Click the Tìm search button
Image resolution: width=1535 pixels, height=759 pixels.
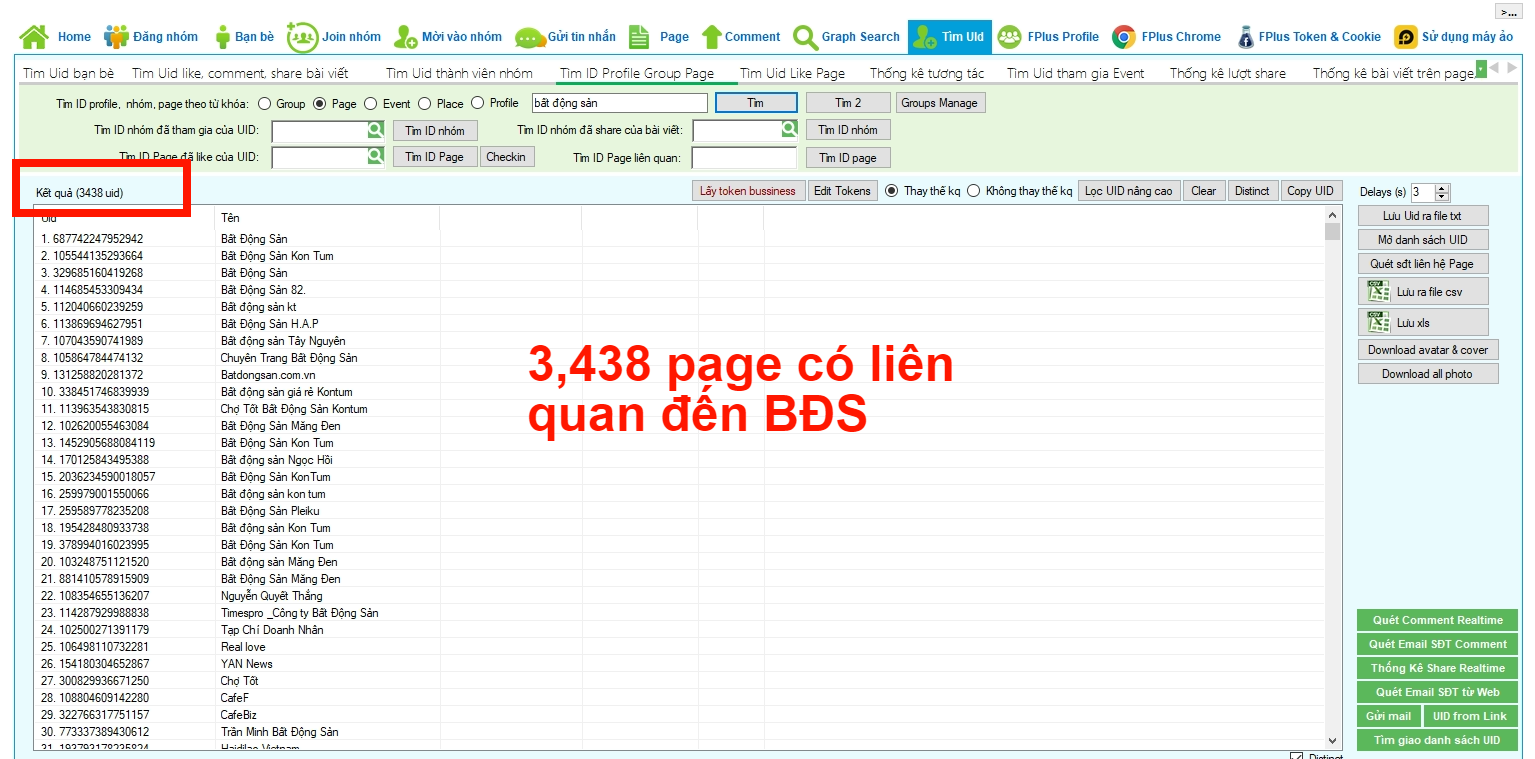pyautogui.click(x=756, y=103)
